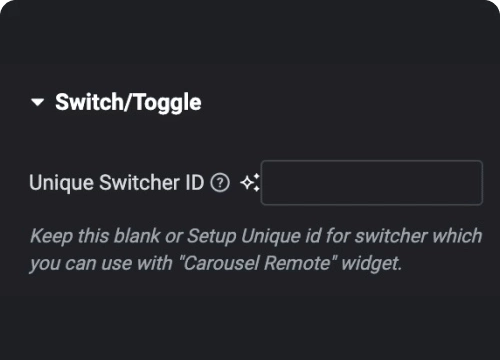Hide Switch/Toggle controls via triangle
The image size is (500, 360).
(x=37, y=102)
